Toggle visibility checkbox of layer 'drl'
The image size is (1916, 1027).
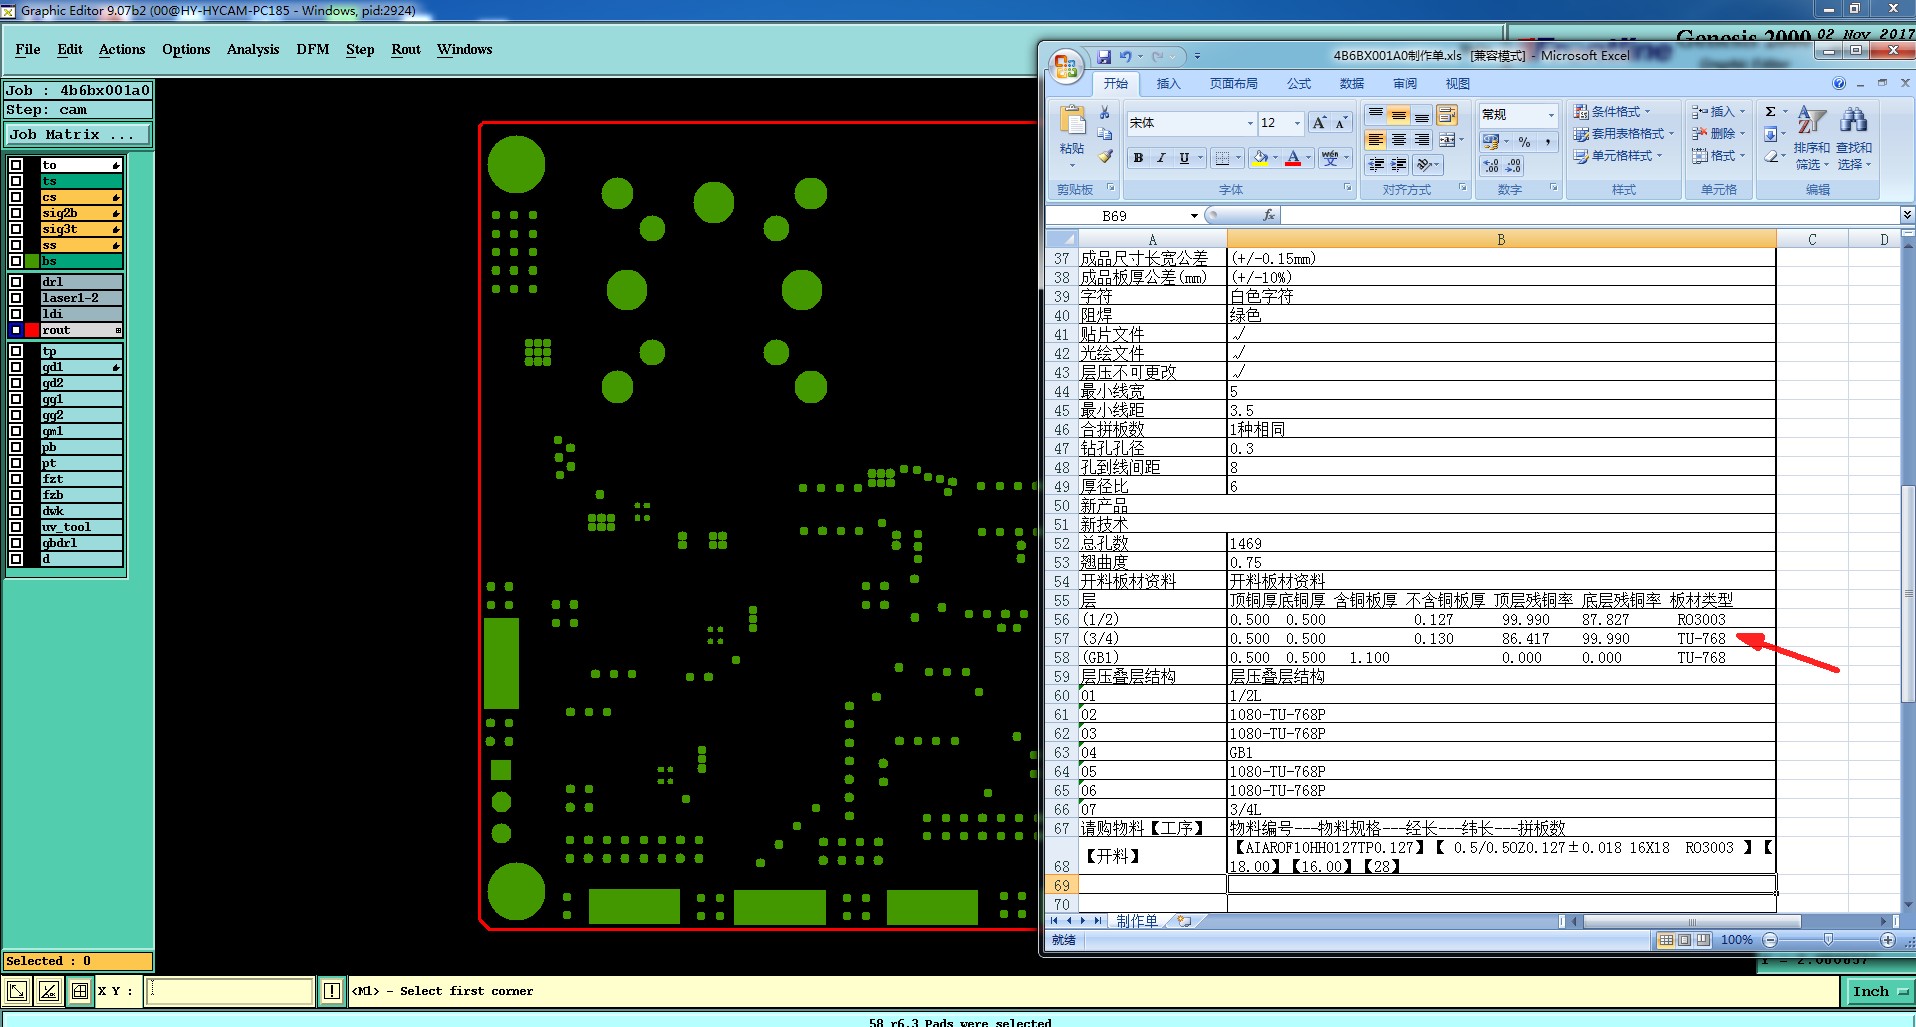tap(16, 282)
